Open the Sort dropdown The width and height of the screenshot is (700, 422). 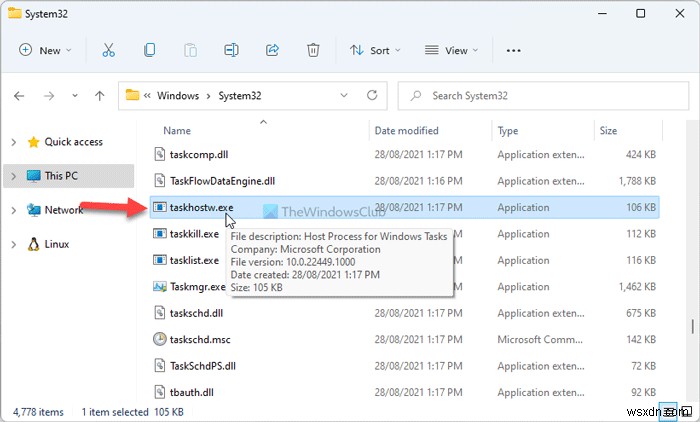[x=375, y=50]
